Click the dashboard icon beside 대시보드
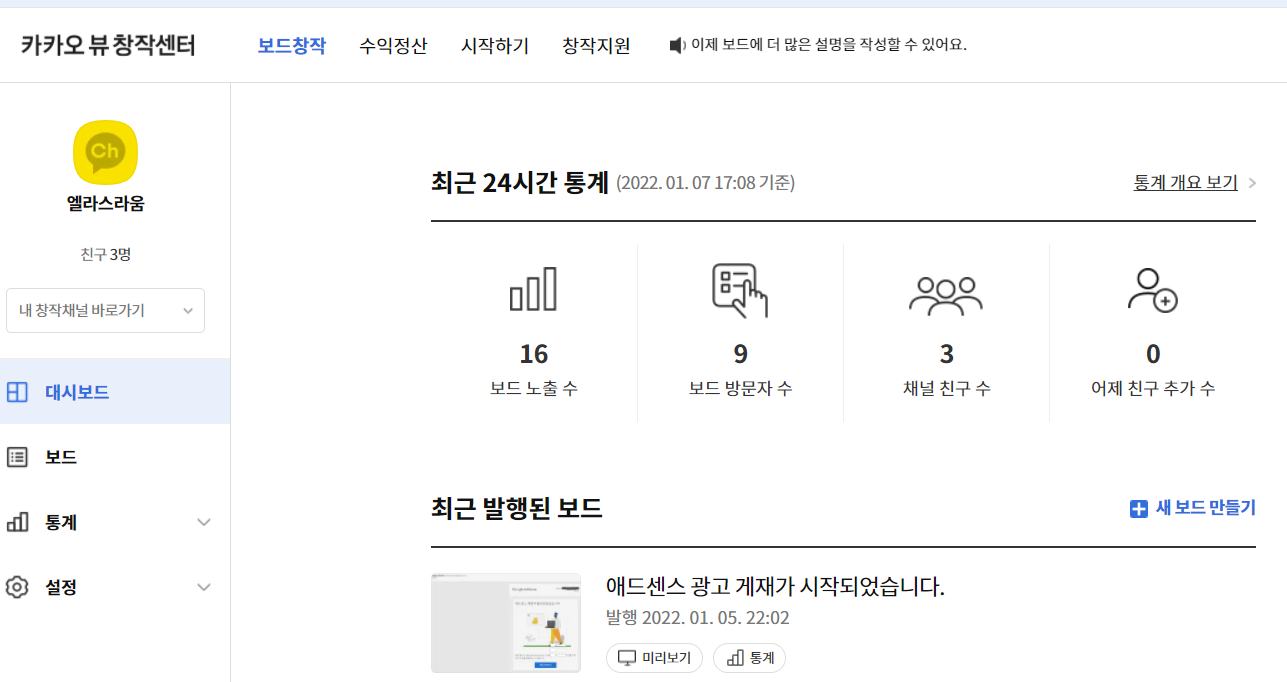The width and height of the screenshot is (1287, 682). coord(17,392)
